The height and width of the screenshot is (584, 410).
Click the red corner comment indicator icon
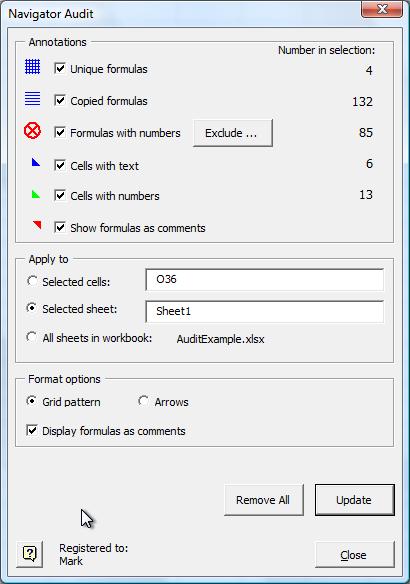click(37, 225)
